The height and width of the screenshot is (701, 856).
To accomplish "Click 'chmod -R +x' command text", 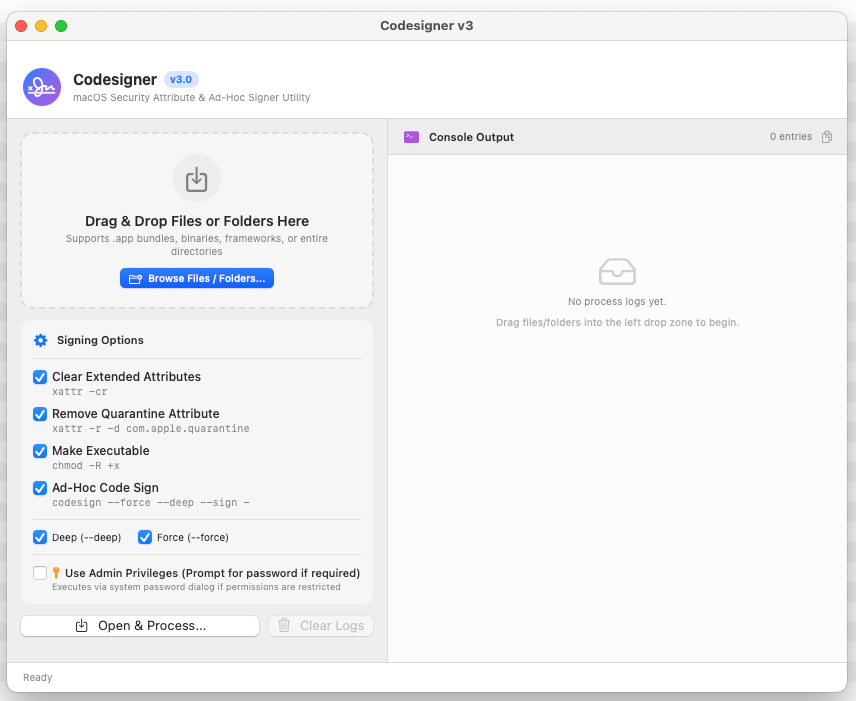I will [x=86, y=466].
